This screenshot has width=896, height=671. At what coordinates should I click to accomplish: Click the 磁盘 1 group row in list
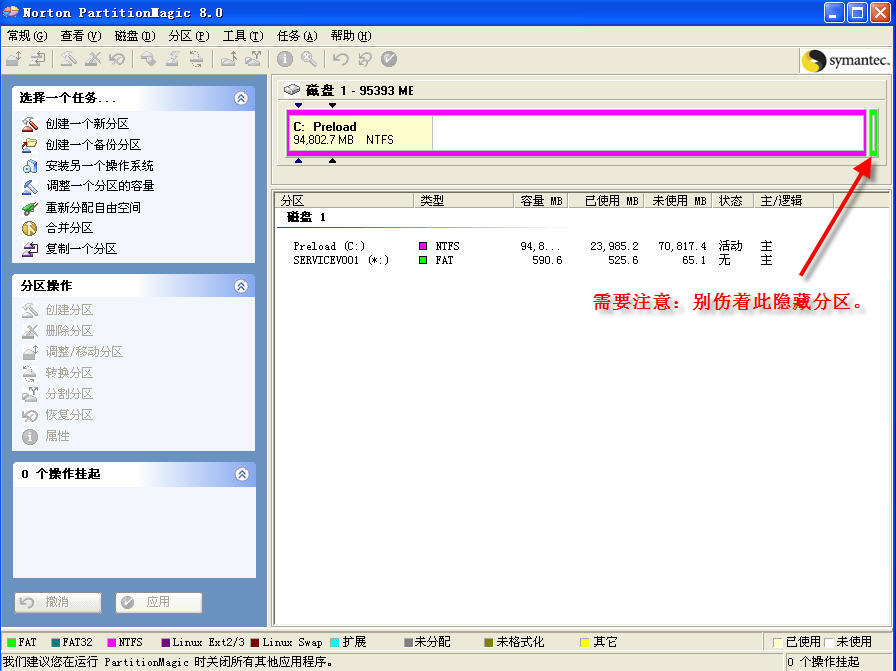306,218
